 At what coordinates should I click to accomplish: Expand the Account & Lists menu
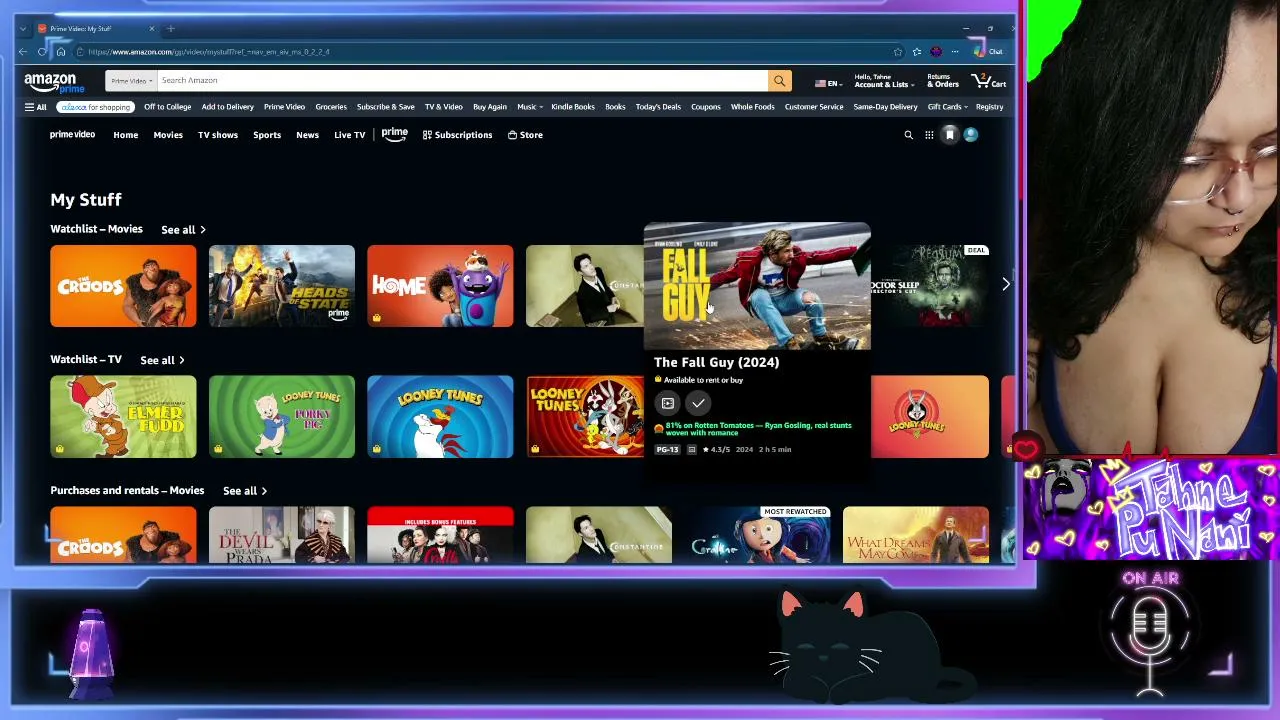[x=883, y=81]
